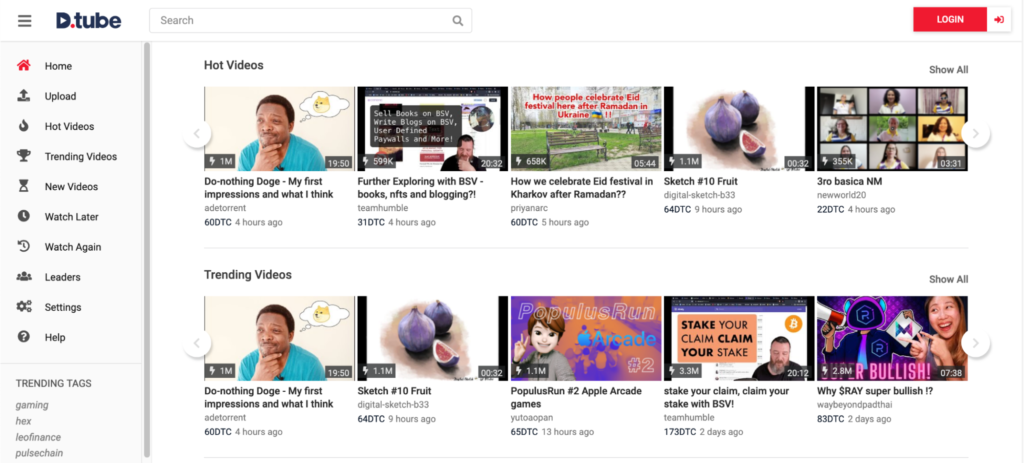The width and height of the screenshot is (1024, 463).
Task: Open the Leaders menu item
Action: (x=62, y=277)
